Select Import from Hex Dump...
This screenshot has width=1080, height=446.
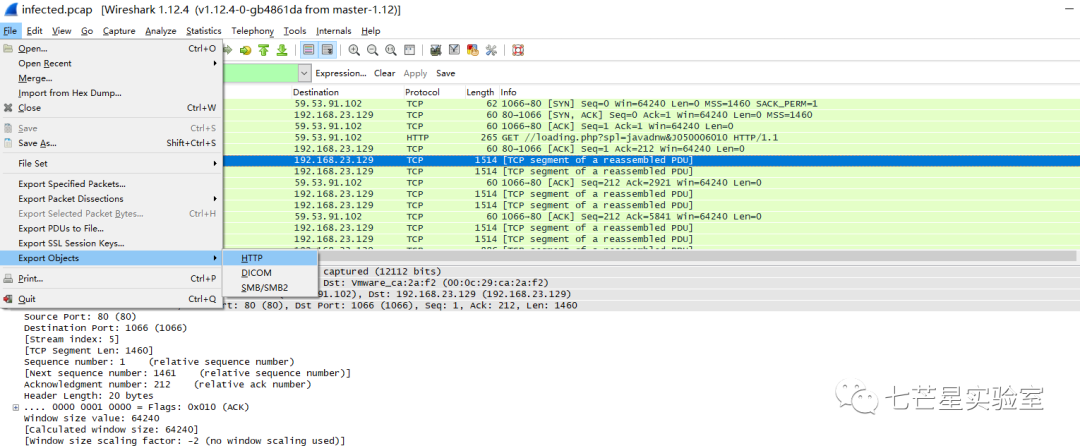pos(111,93)
